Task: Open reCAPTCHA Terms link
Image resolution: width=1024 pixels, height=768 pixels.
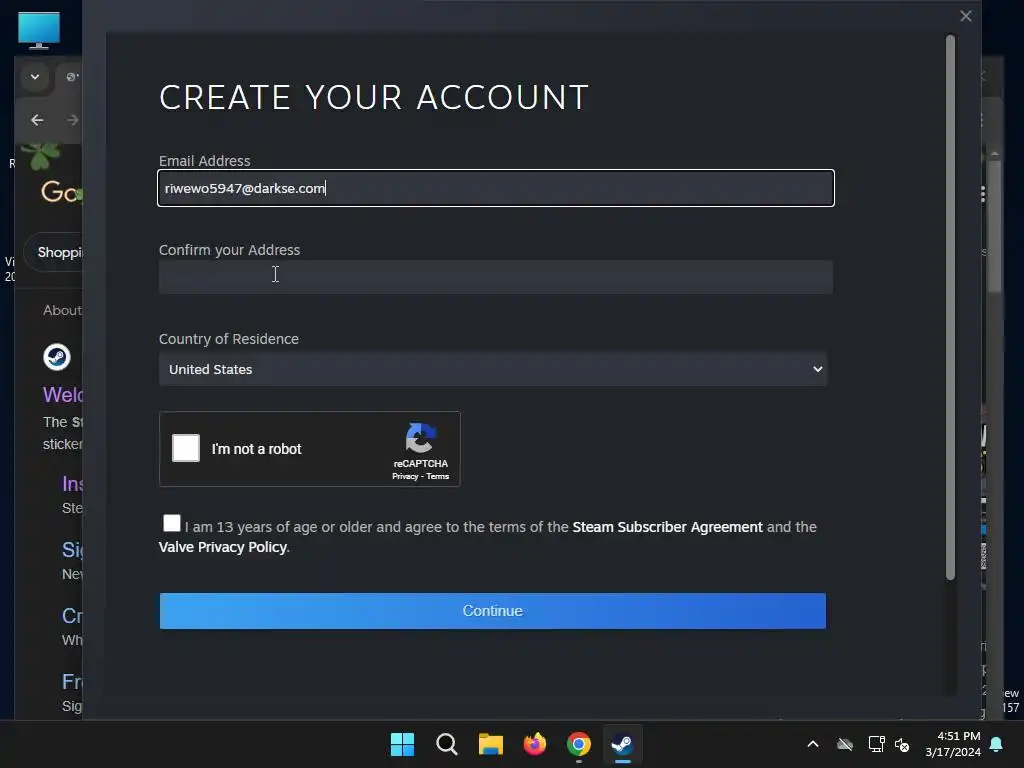Action: (438, 477)
